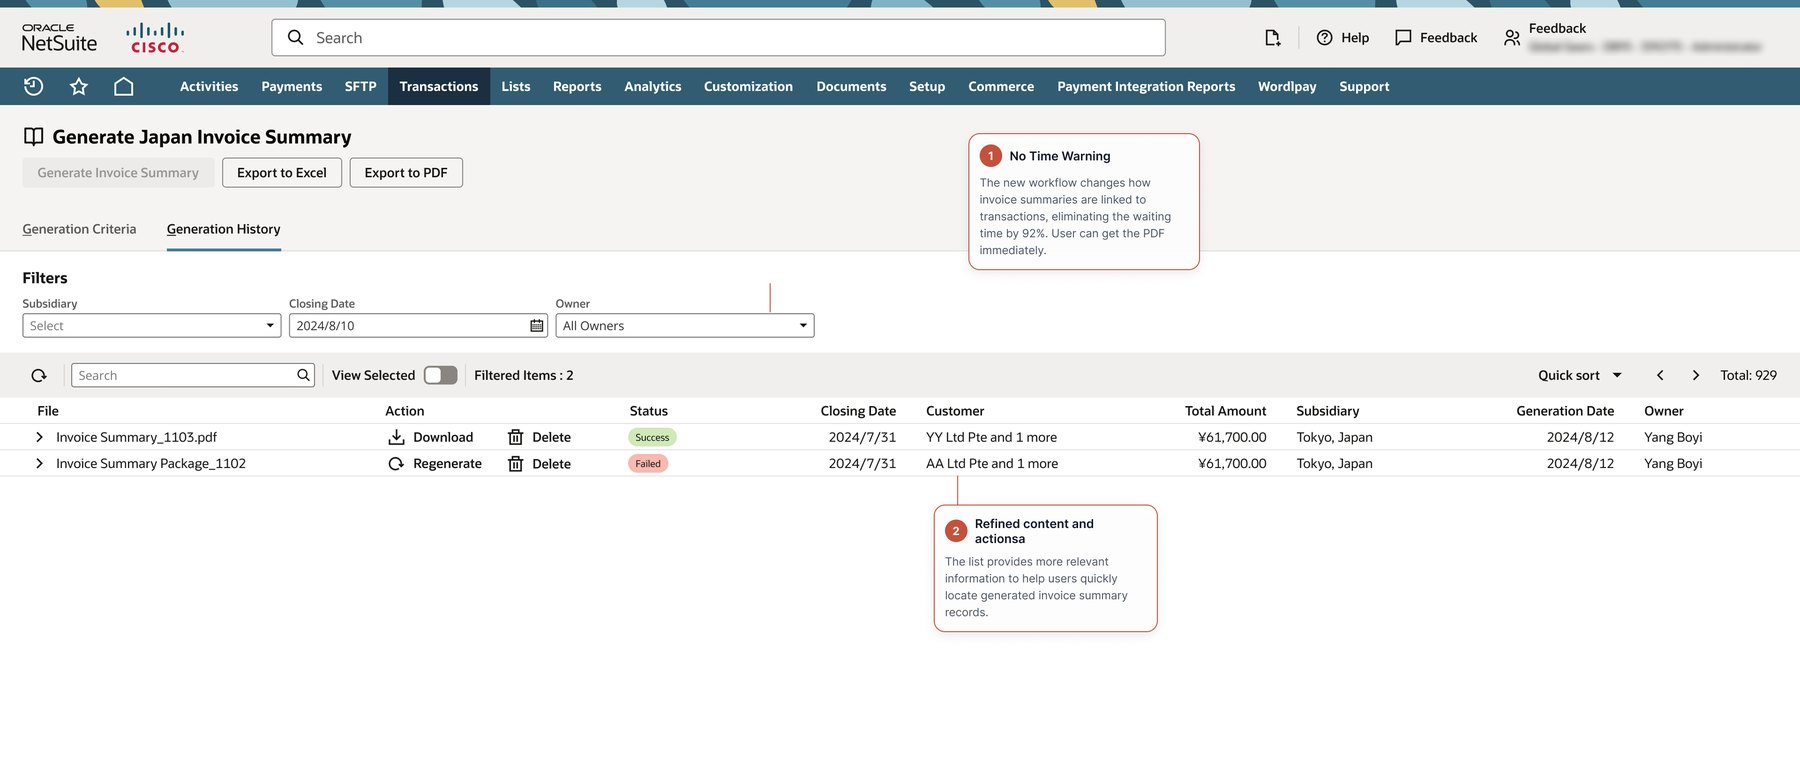The width and height of the screenshot is (1800, 770).
Task: Expand the Invoice Summary_1103.pdf row
Action: click(x=39, y=437)
